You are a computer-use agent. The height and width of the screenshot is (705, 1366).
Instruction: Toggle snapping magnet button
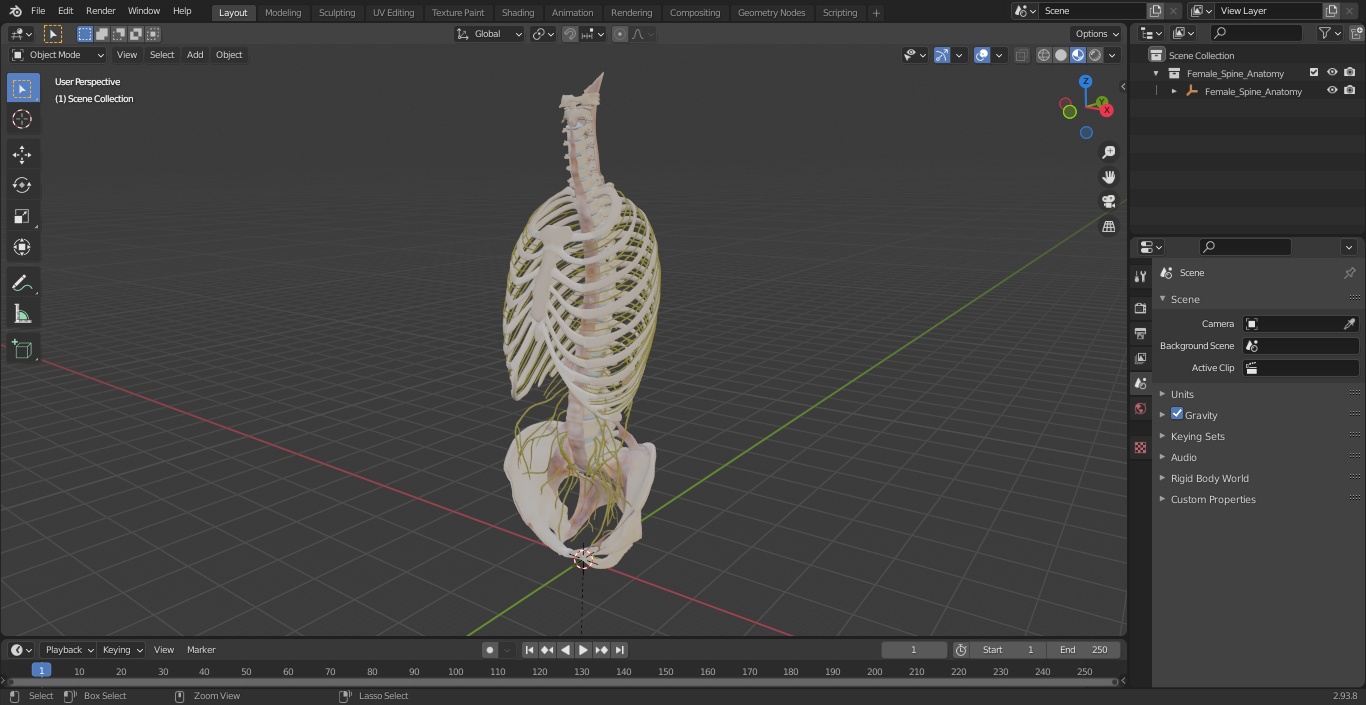tap(570, 34)
